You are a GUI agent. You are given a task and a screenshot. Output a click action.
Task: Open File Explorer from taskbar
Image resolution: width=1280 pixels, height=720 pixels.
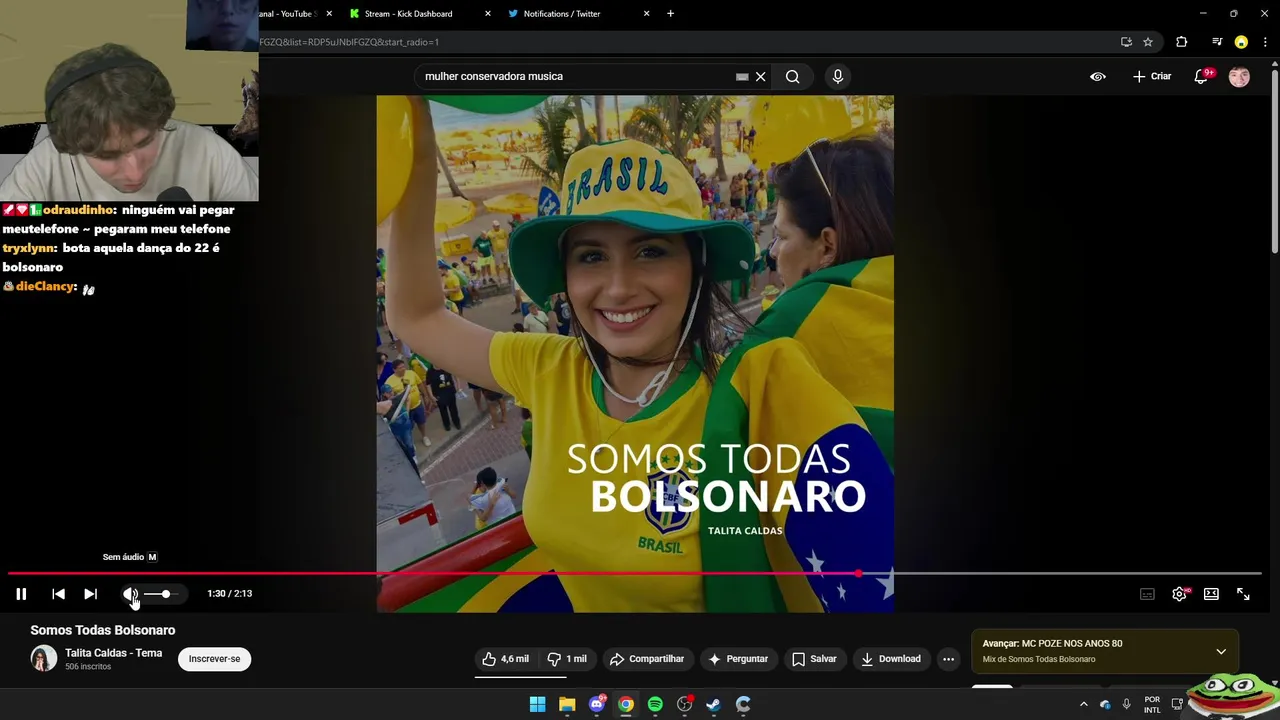tap(567, 704)
